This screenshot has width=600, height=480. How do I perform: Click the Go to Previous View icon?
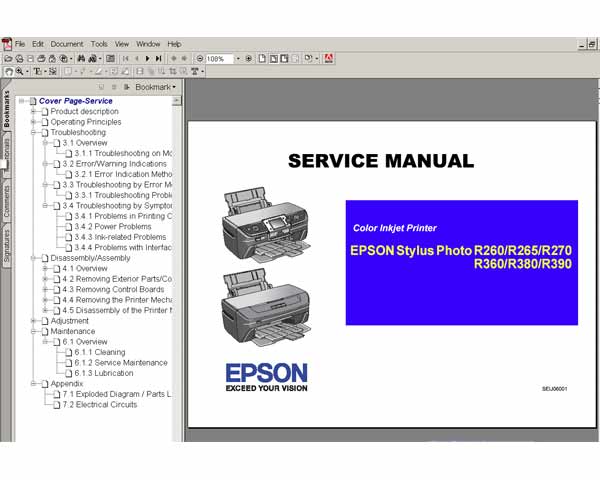[x=174, y=59]
